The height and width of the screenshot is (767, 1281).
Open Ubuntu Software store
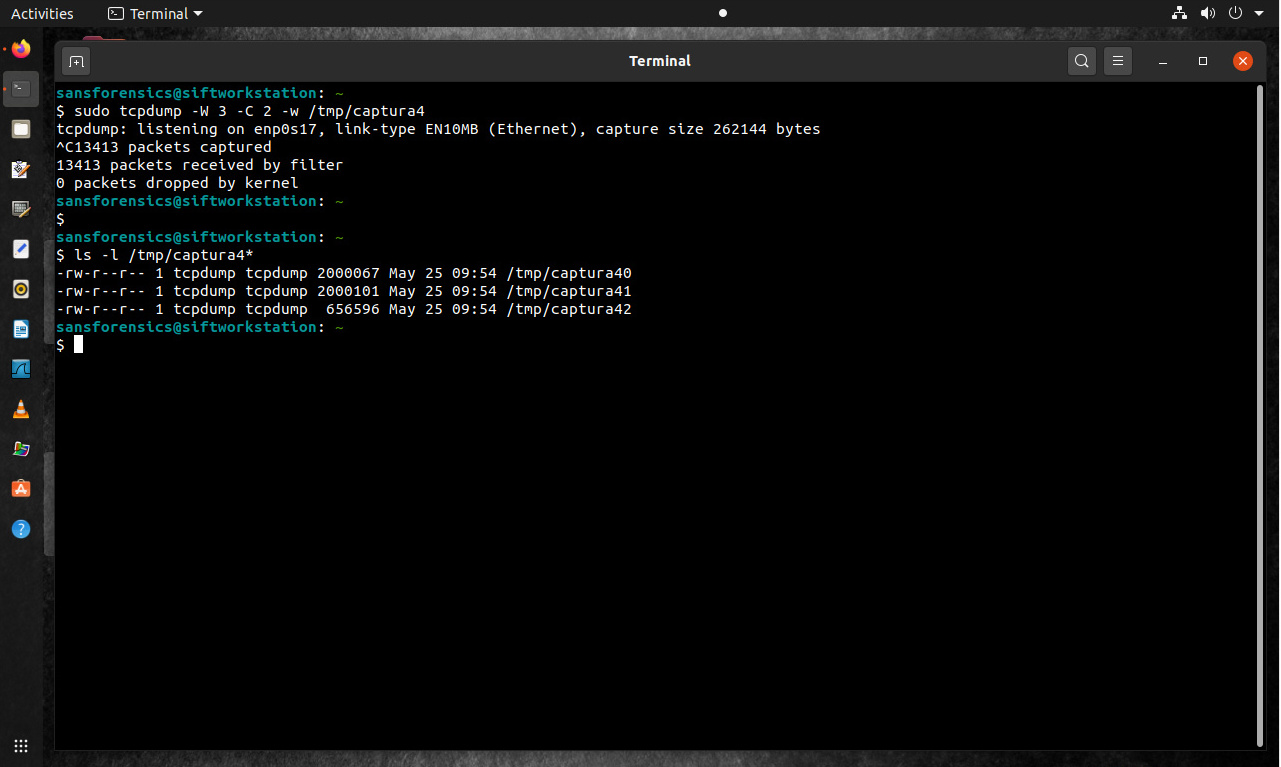(x=21, y=489)
